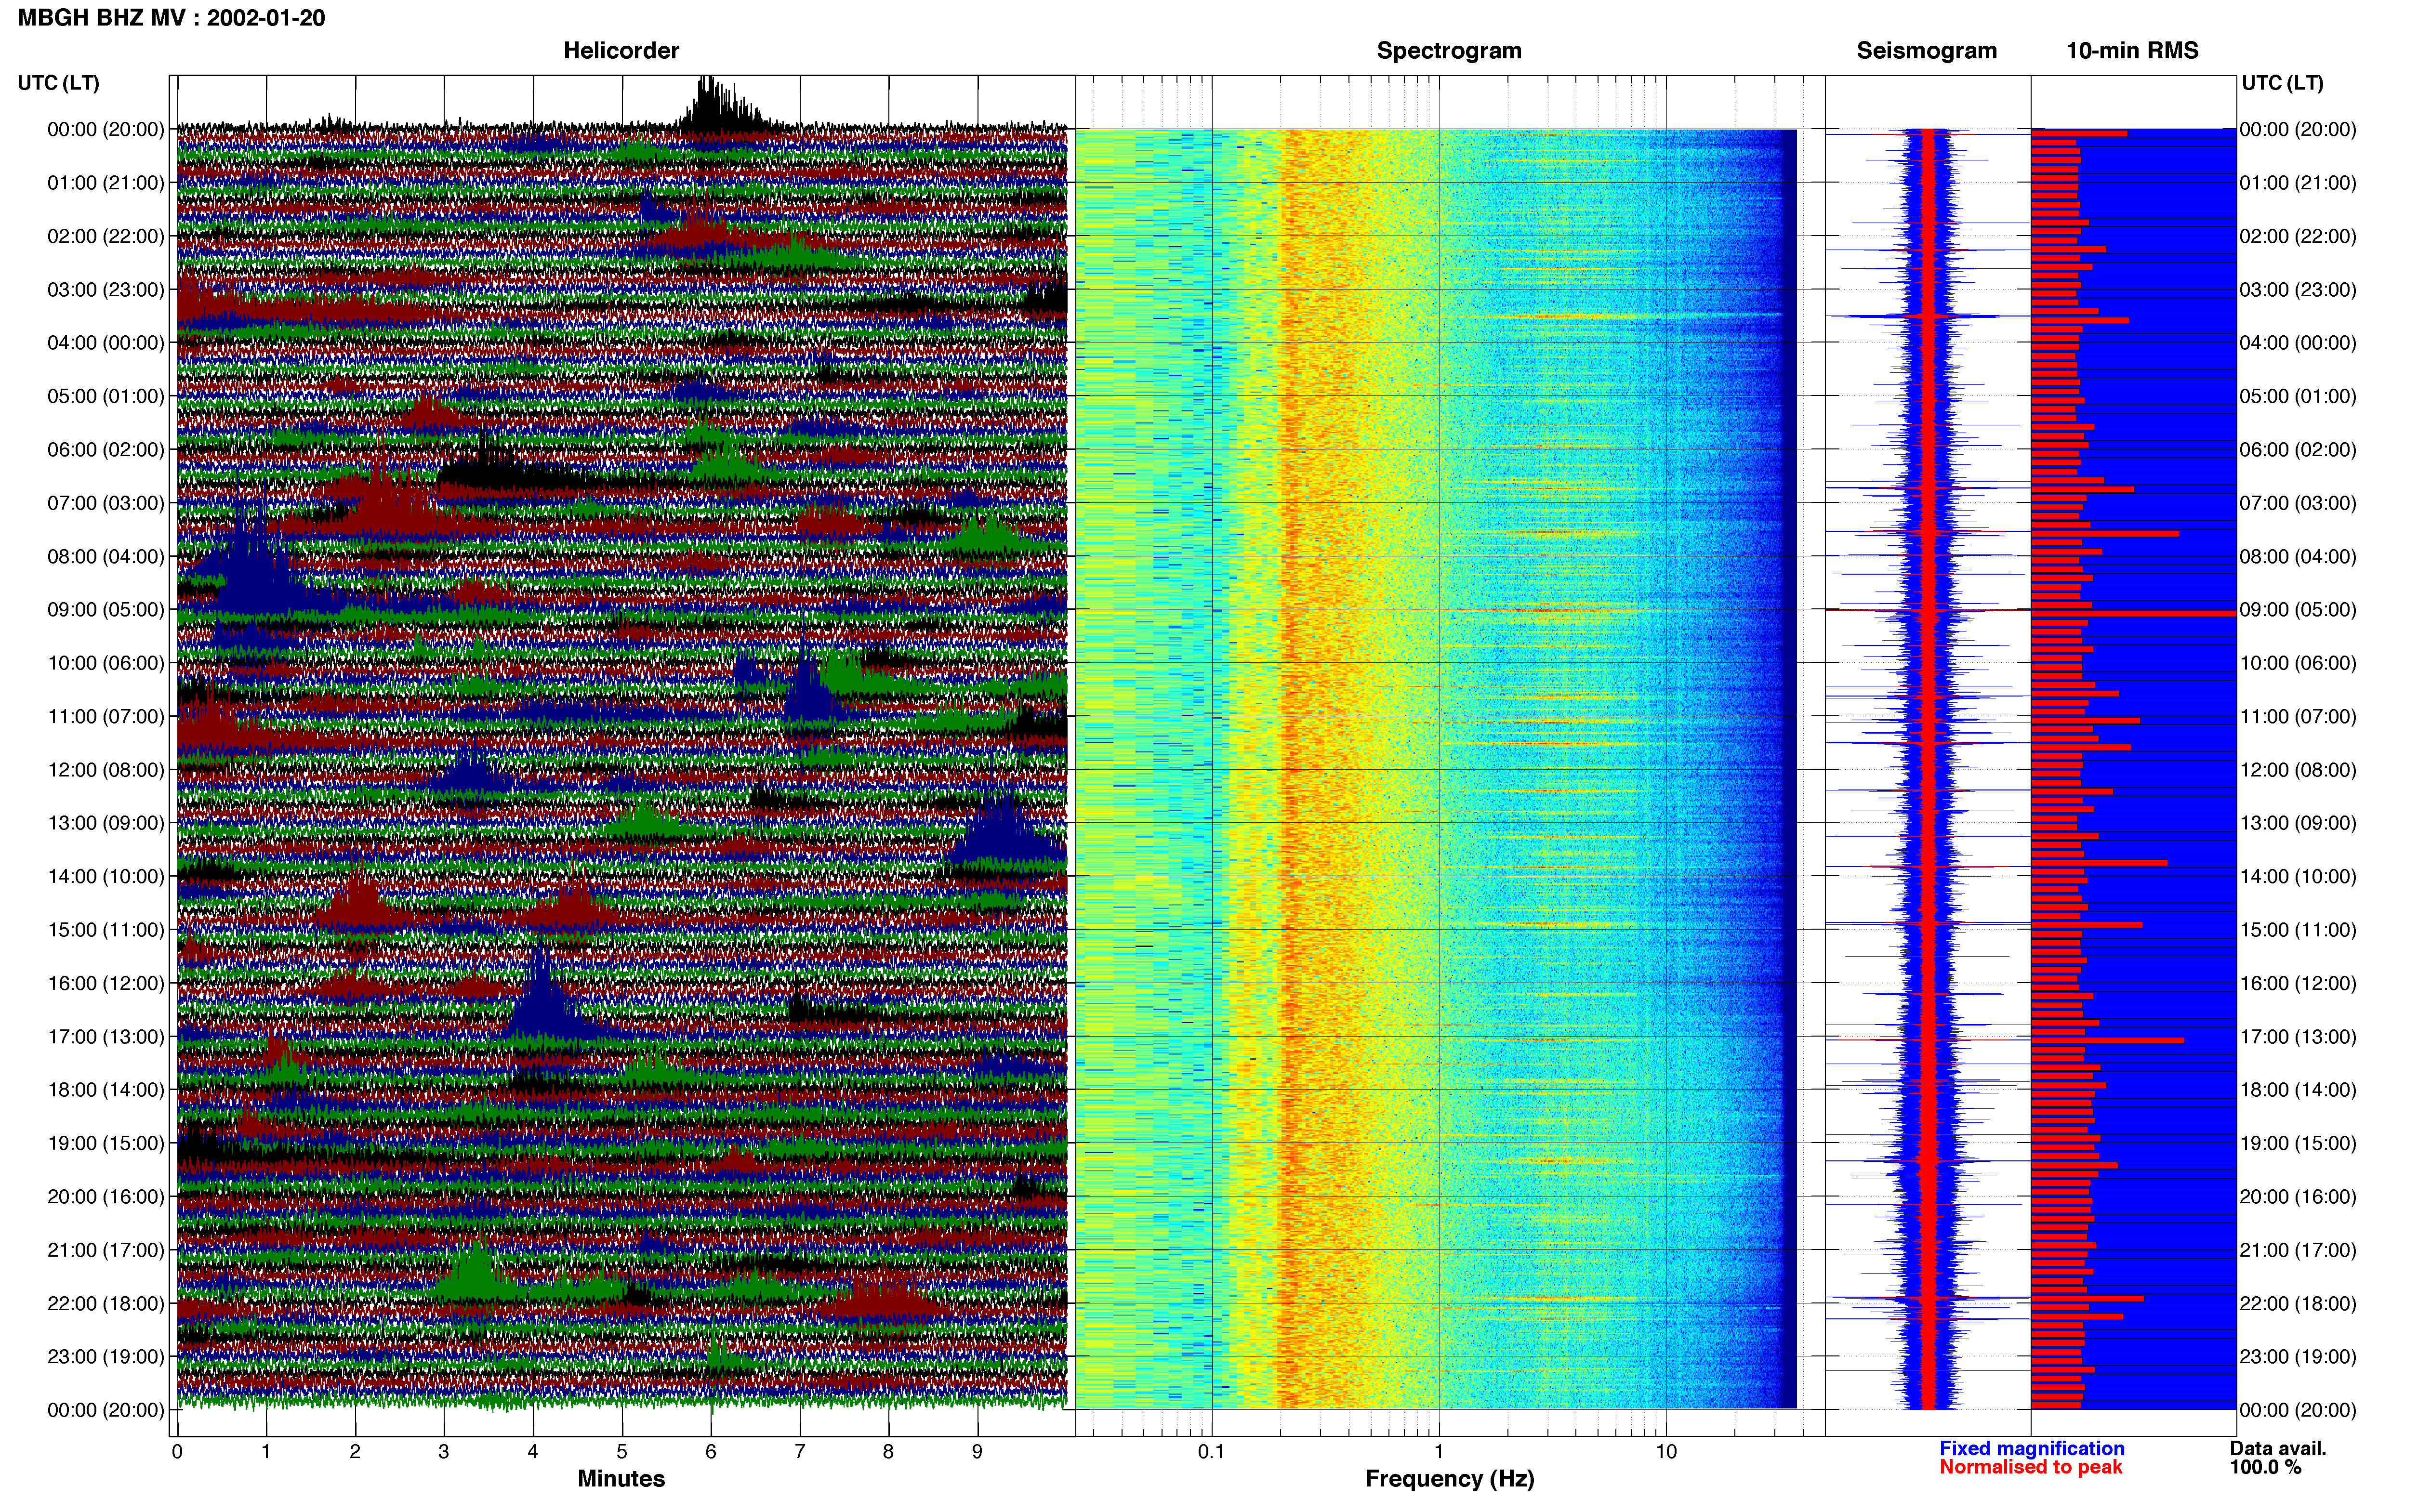The width and height of the screenshot is (2418, 1512).
Task: Click the 'Frequency (Hz)' x-axis label
Action: tap(1449, 1479)
